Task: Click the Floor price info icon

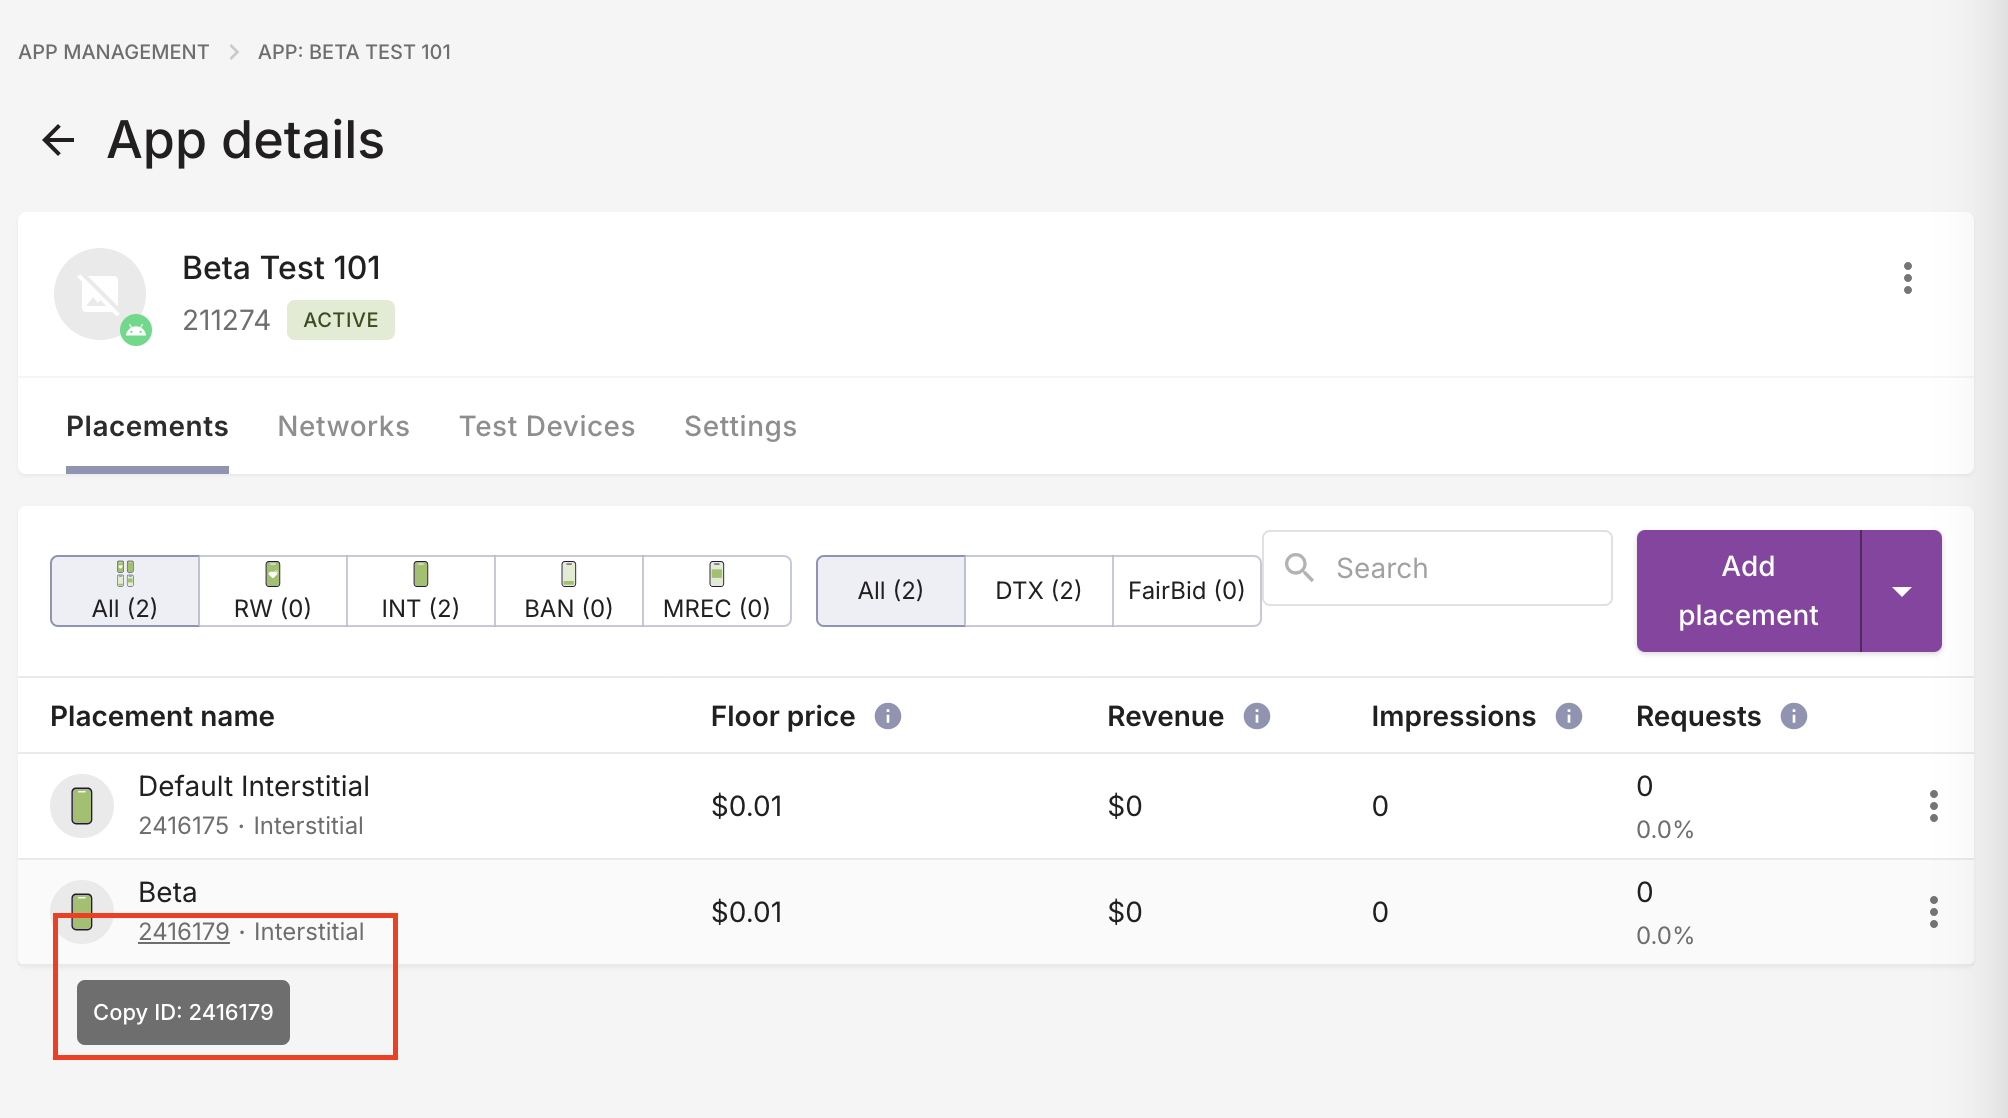Action: point(887,716)
